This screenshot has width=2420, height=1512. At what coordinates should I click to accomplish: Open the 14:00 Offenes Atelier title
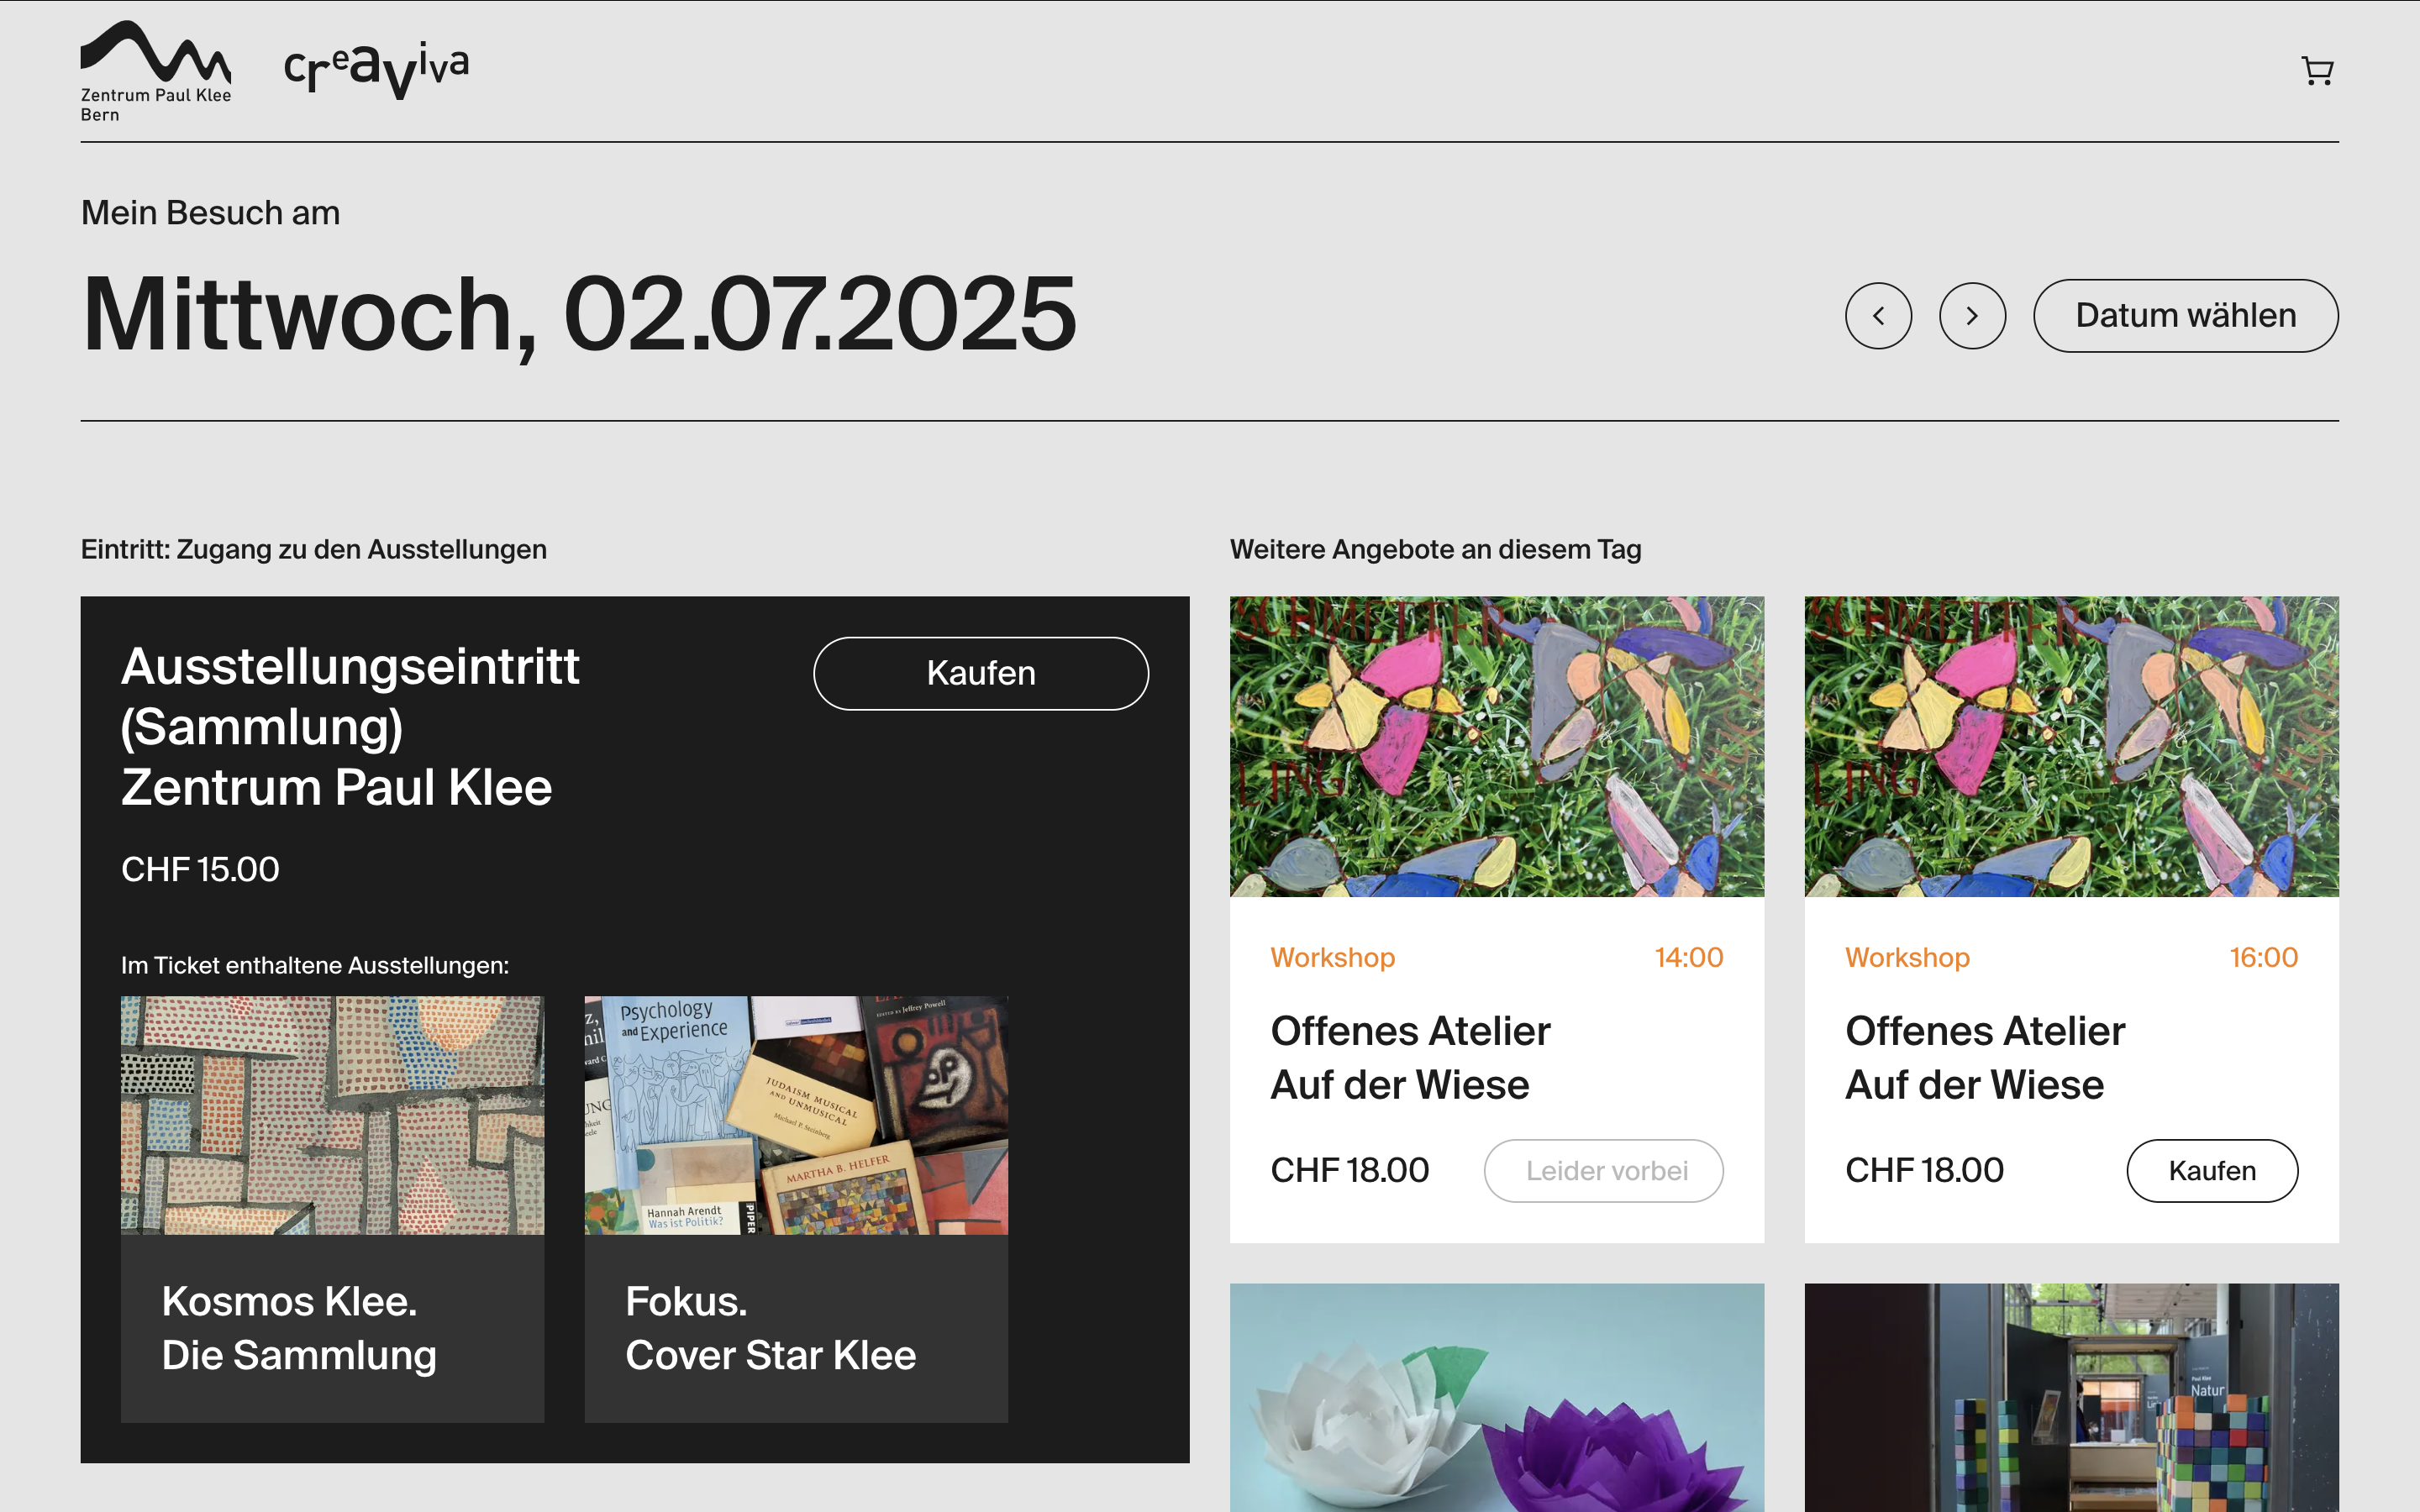pos(1409,1057)
